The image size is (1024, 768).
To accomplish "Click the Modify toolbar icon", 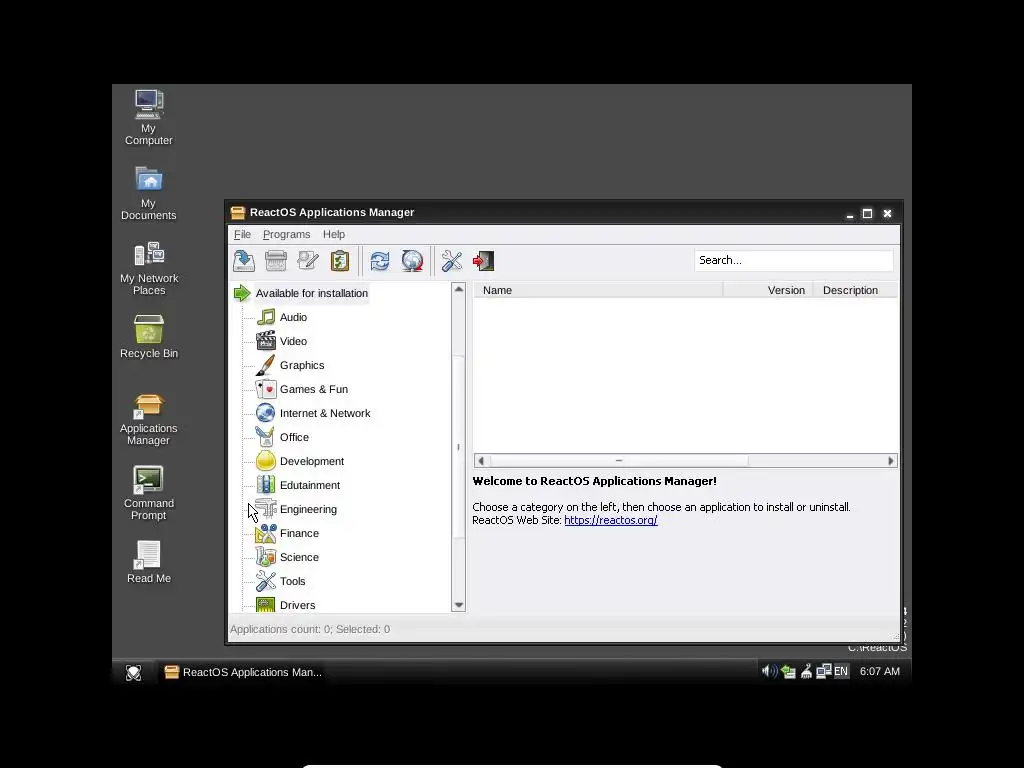I will pos(308,261).
